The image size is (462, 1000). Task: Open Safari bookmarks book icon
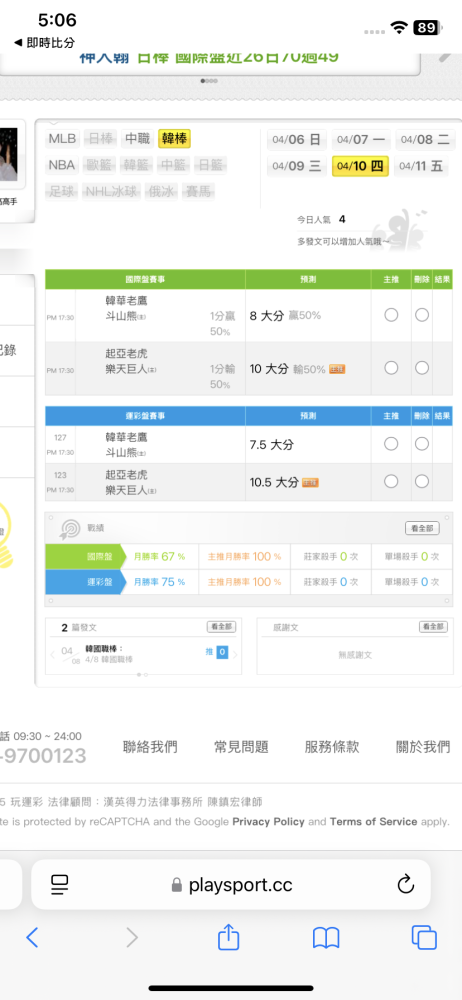click(x=325, y=938)
